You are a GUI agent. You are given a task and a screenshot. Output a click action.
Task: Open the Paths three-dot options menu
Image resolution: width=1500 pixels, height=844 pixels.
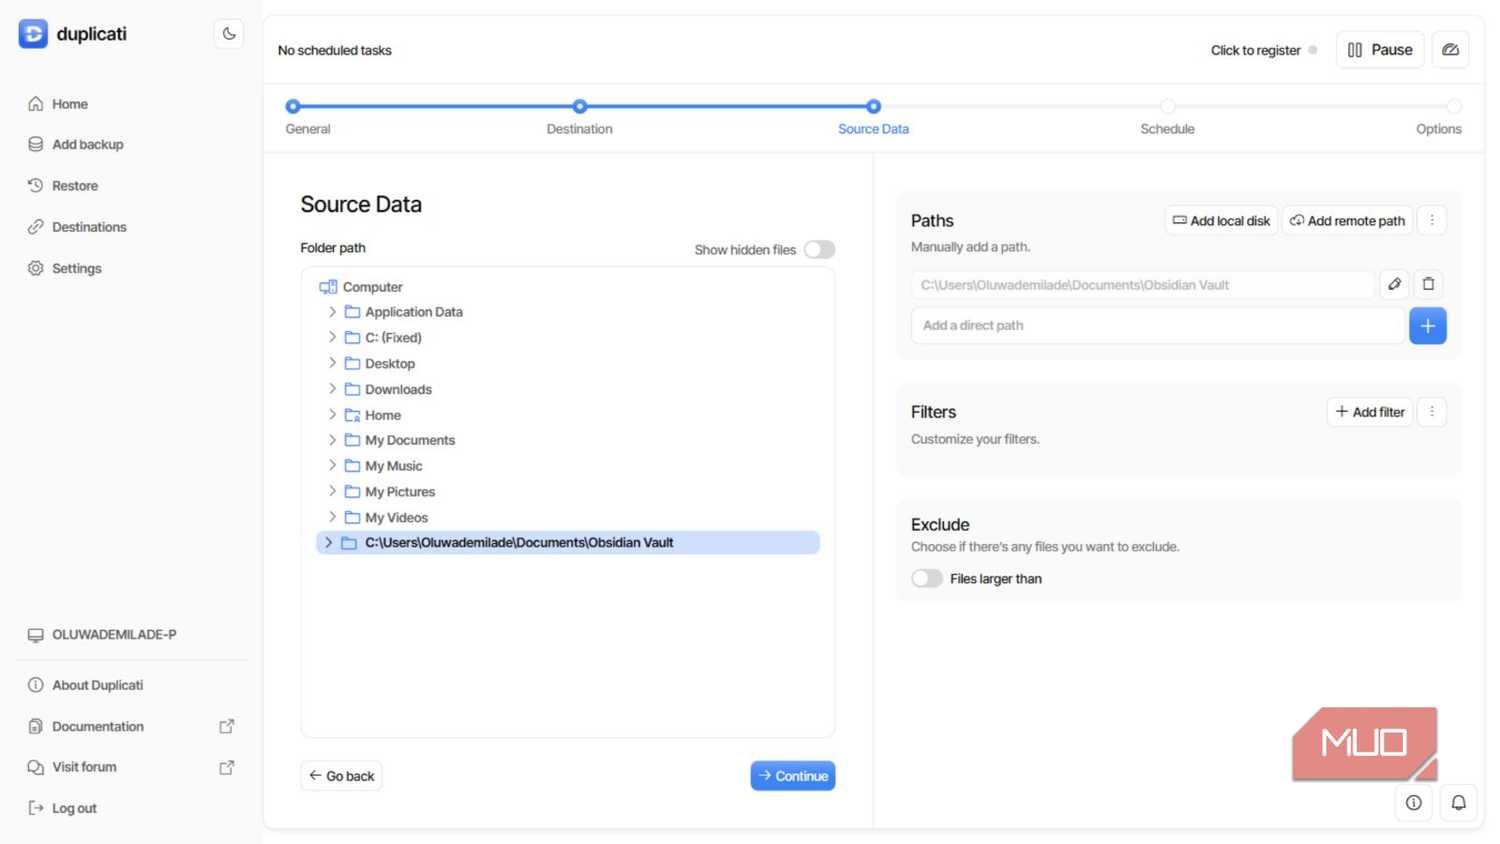pyautogui.click(x=1431, y=220)
